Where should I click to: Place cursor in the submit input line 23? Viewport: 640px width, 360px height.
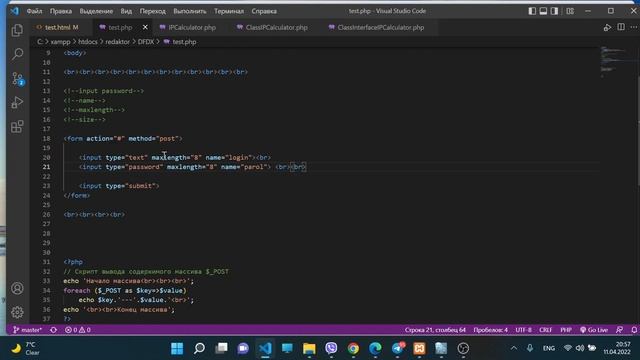pos(119,186)
